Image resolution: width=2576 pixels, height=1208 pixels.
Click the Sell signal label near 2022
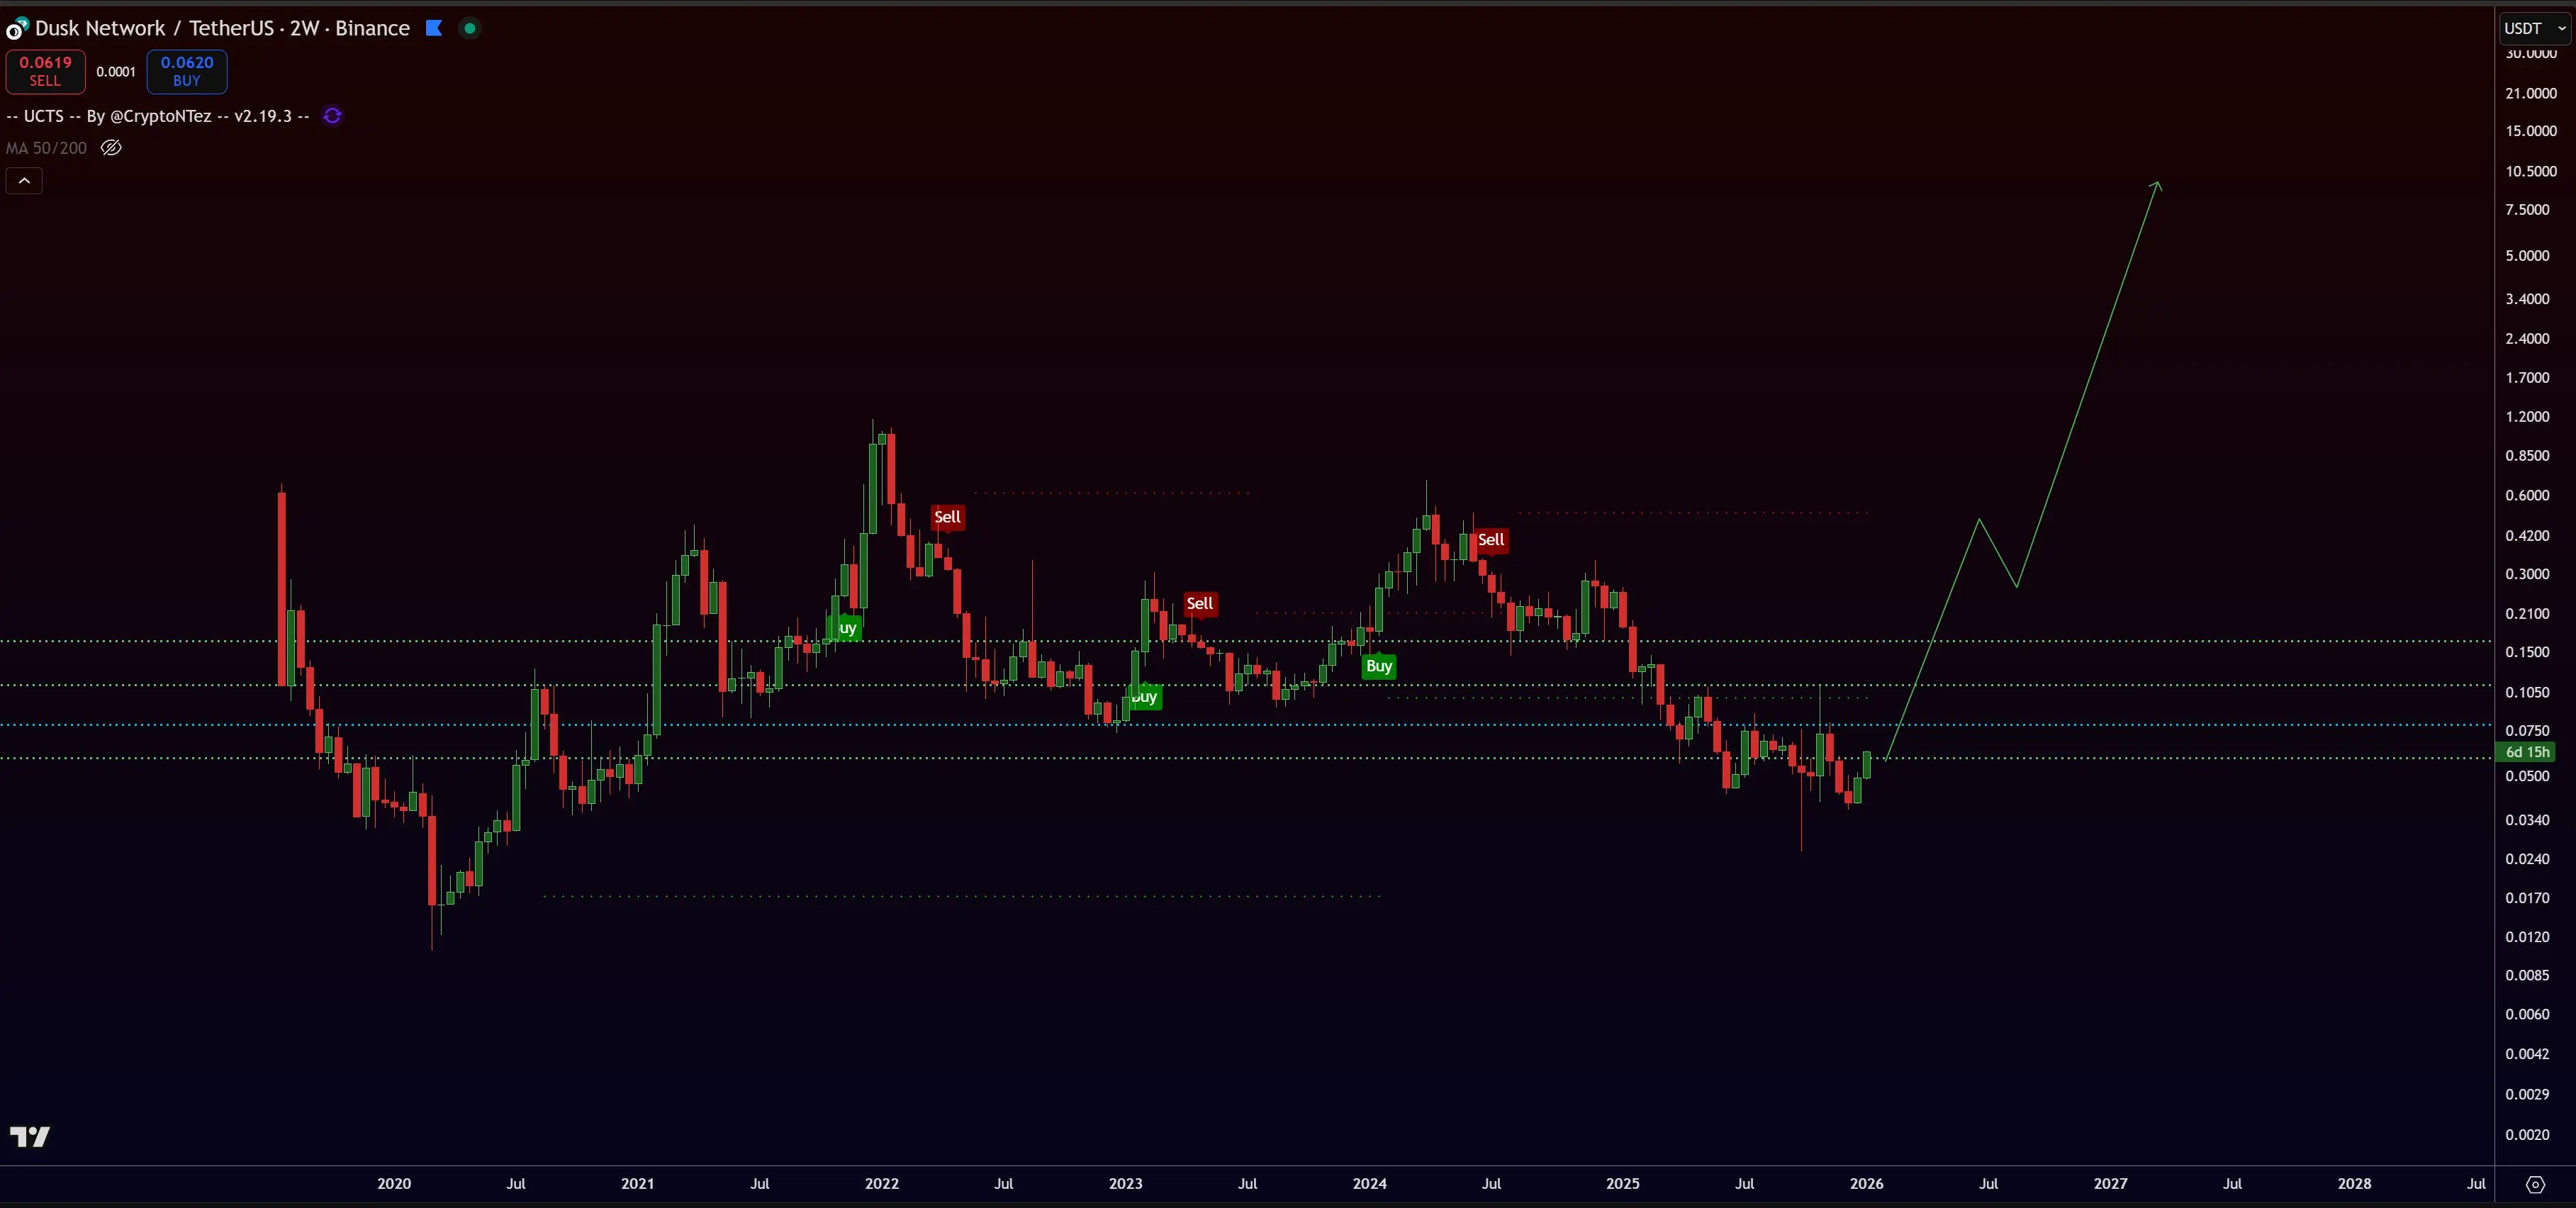[x=947, y=517]
